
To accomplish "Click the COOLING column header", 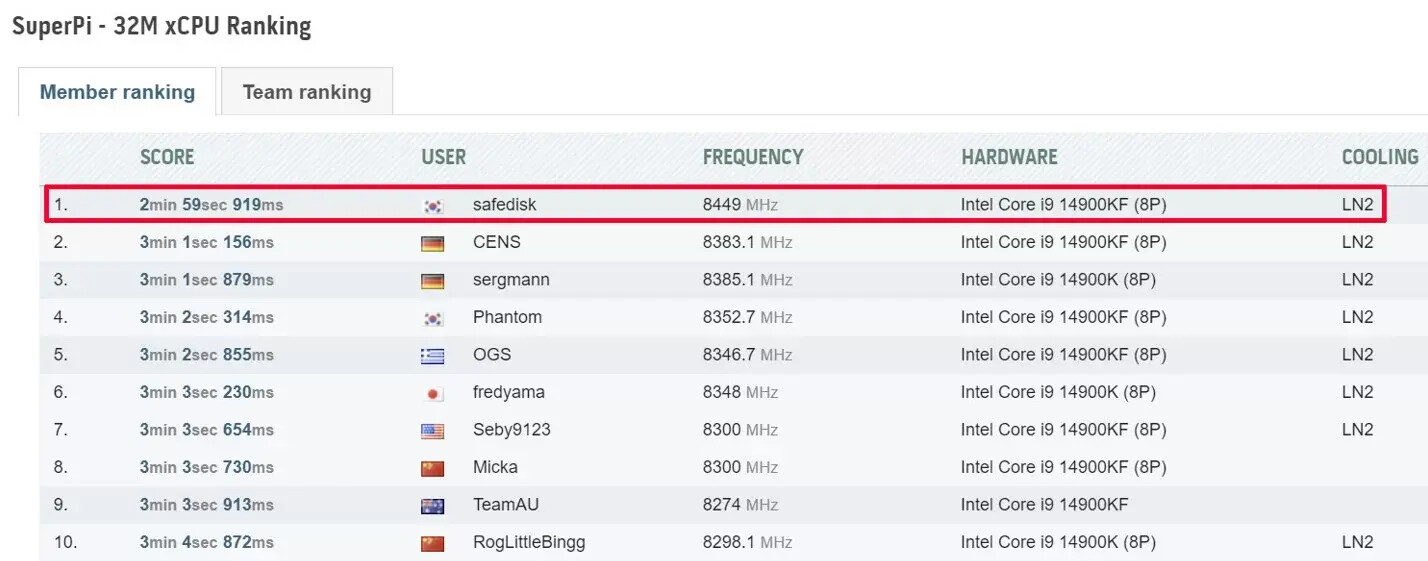I will (x=1380, y=157).
